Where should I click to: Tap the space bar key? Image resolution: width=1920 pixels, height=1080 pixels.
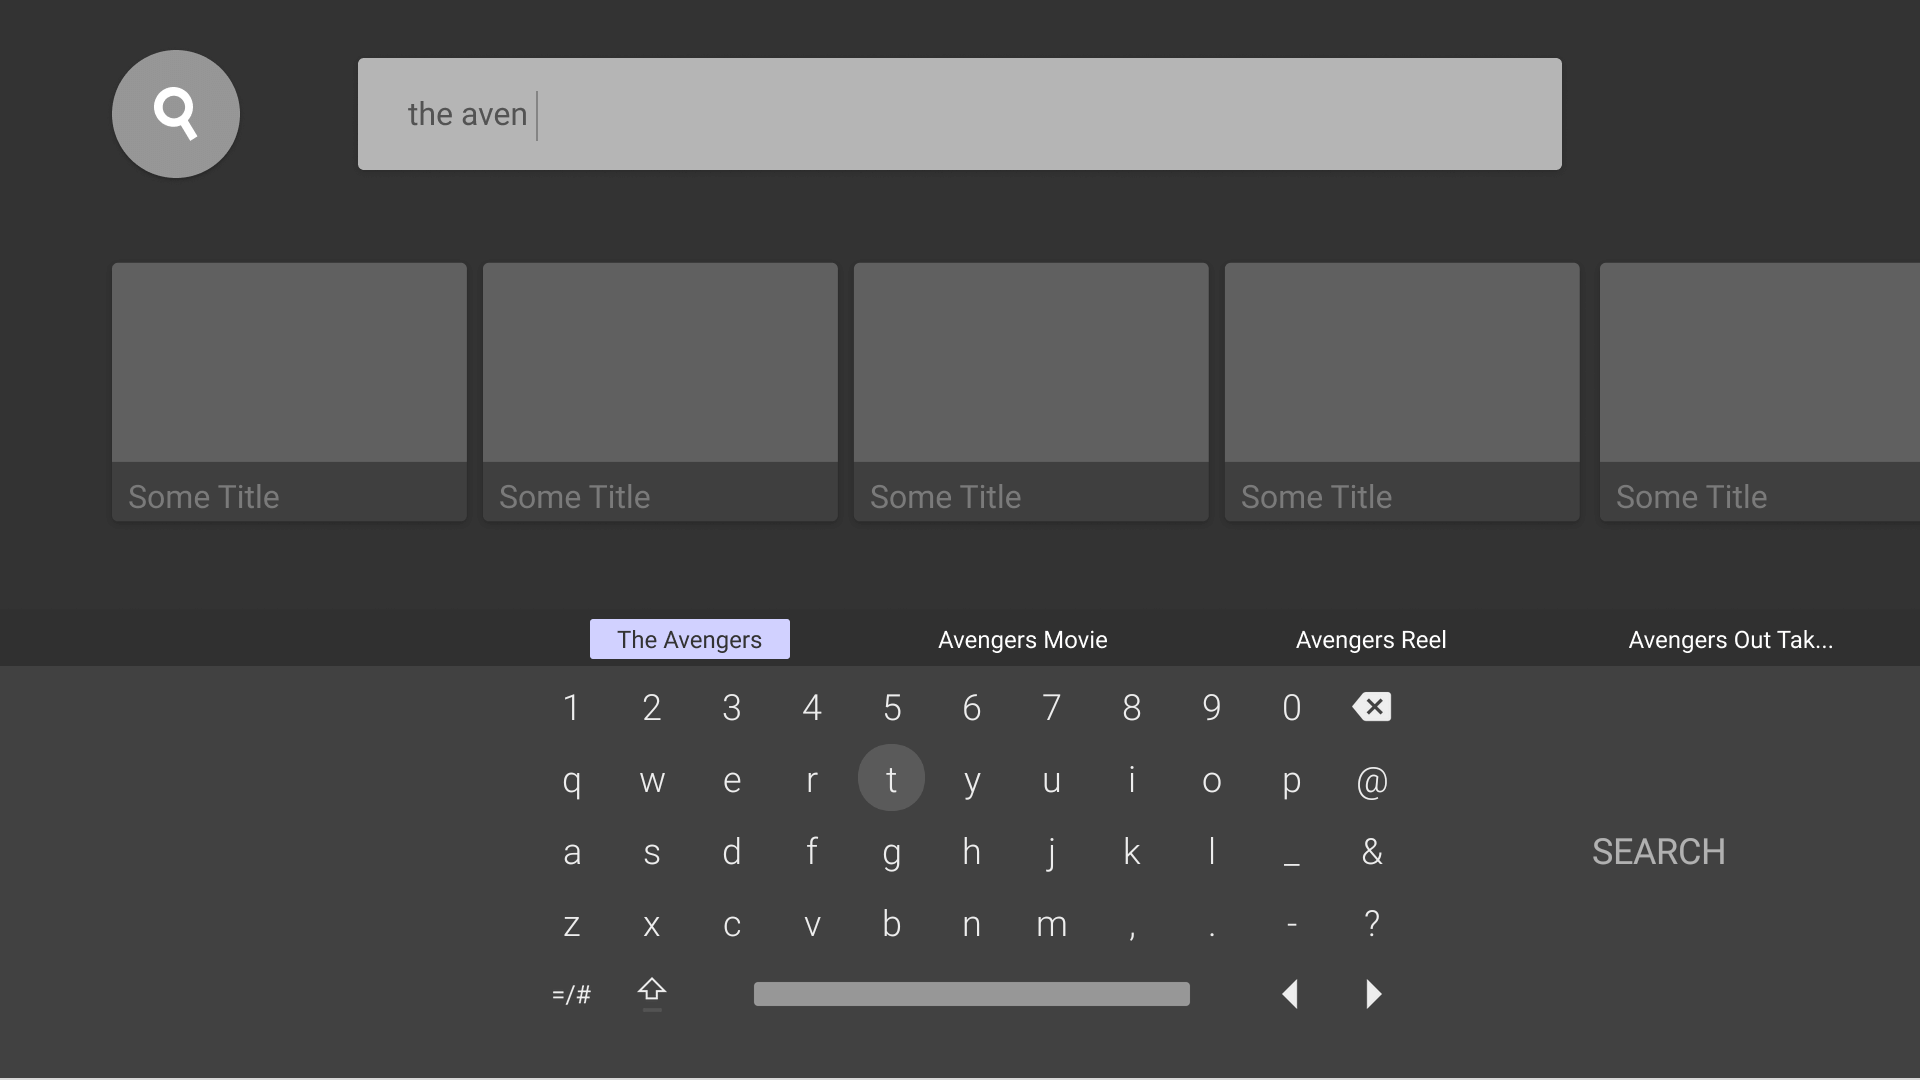[x=972, y=994]
